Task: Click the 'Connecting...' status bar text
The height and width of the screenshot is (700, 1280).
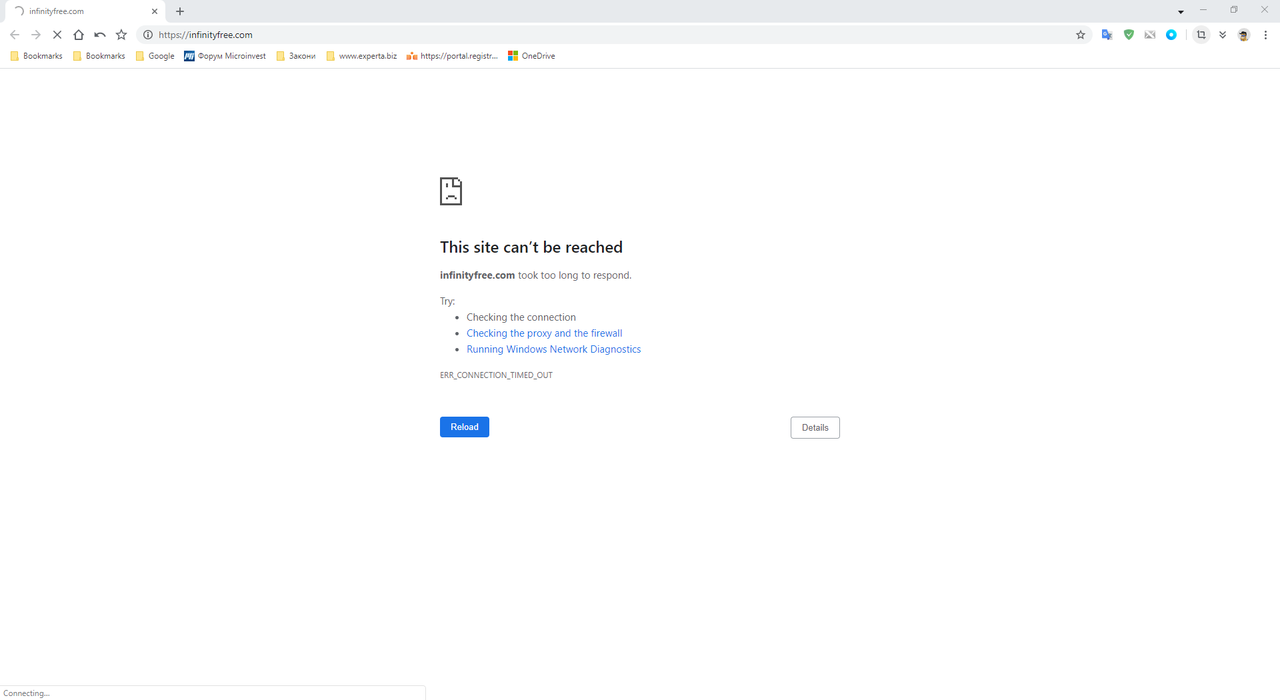Action: [x=26, y=693]
